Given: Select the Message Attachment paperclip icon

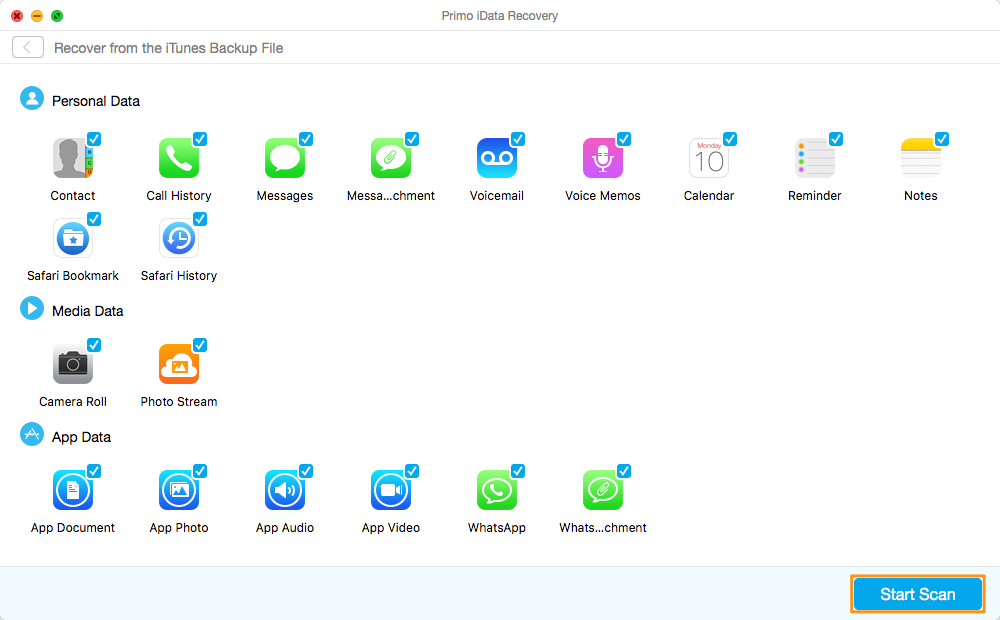Looking at the screenshot, I should coord(390,158).
